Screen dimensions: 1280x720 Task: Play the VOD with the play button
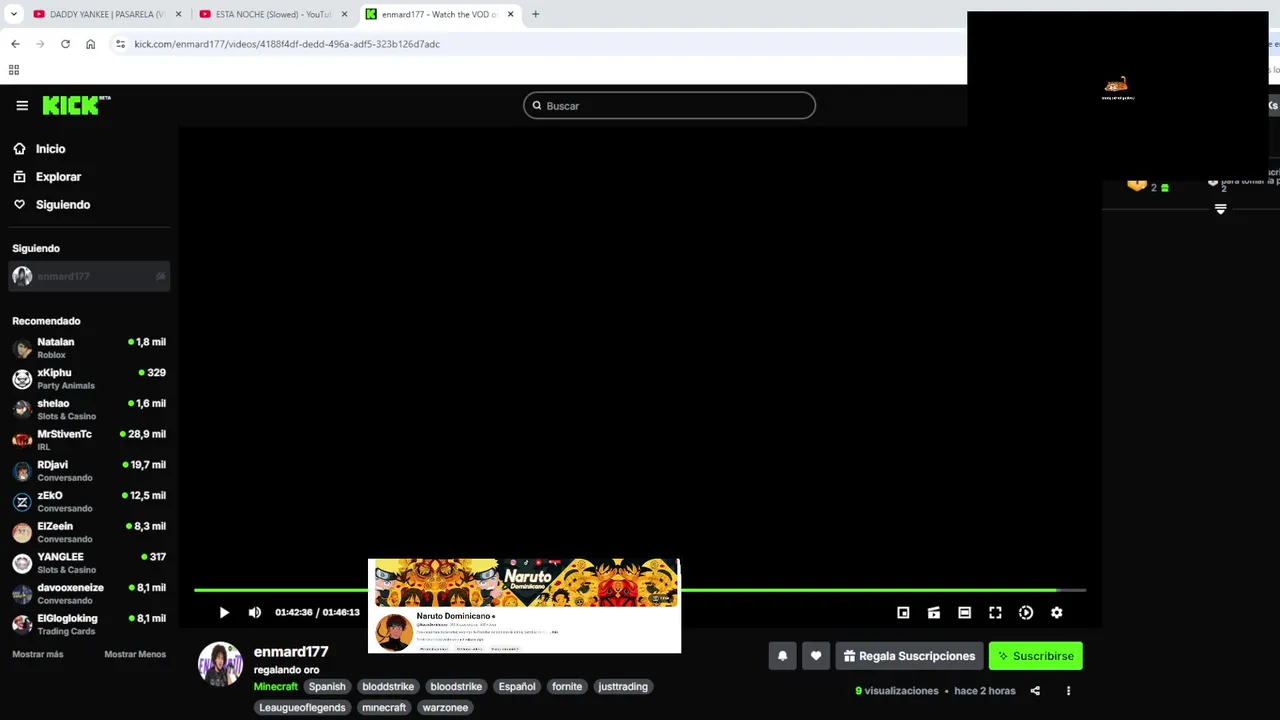(x=224, y=613)
